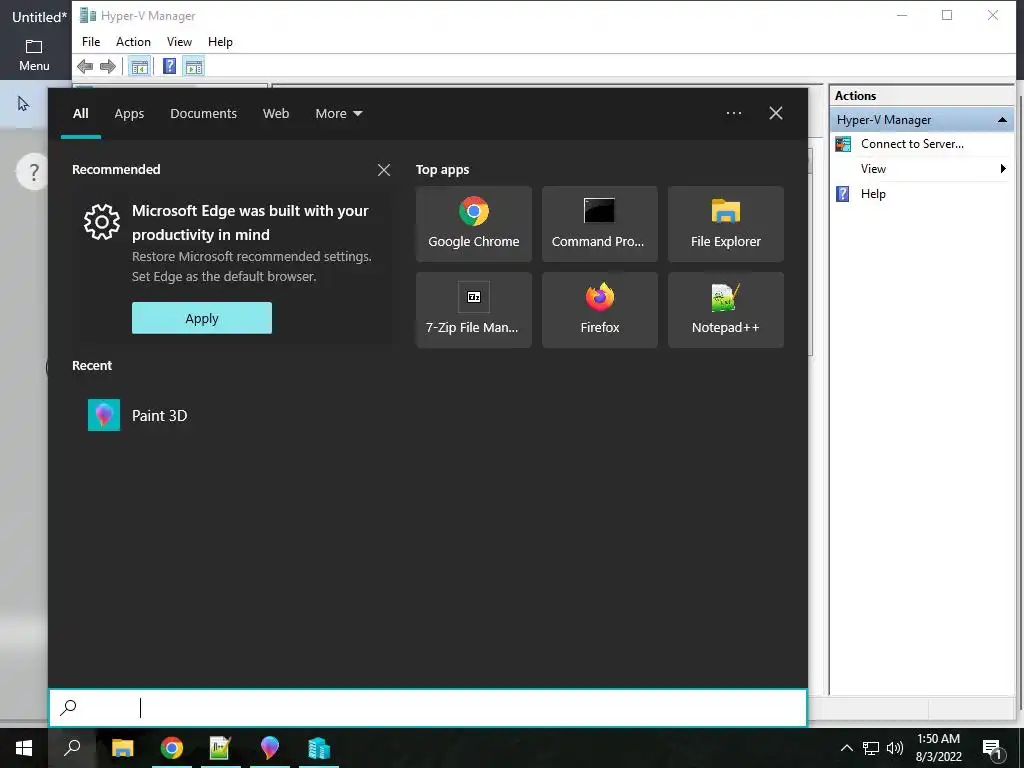Close the search panel
The image size is (1024, 768).
776,113
